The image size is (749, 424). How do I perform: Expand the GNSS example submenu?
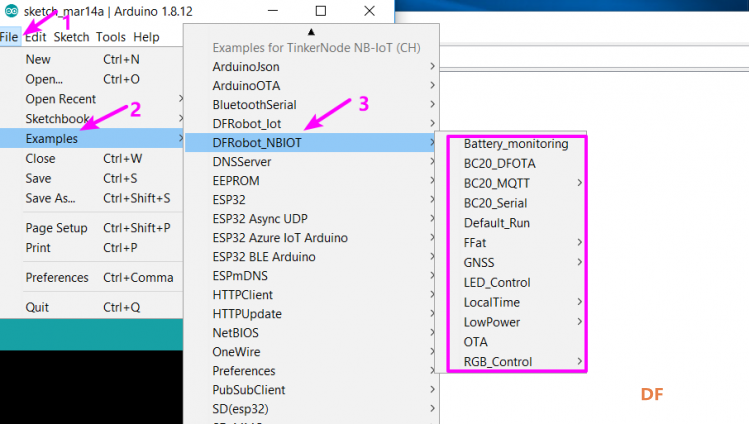pyautogui.click(x=516, y=263)
